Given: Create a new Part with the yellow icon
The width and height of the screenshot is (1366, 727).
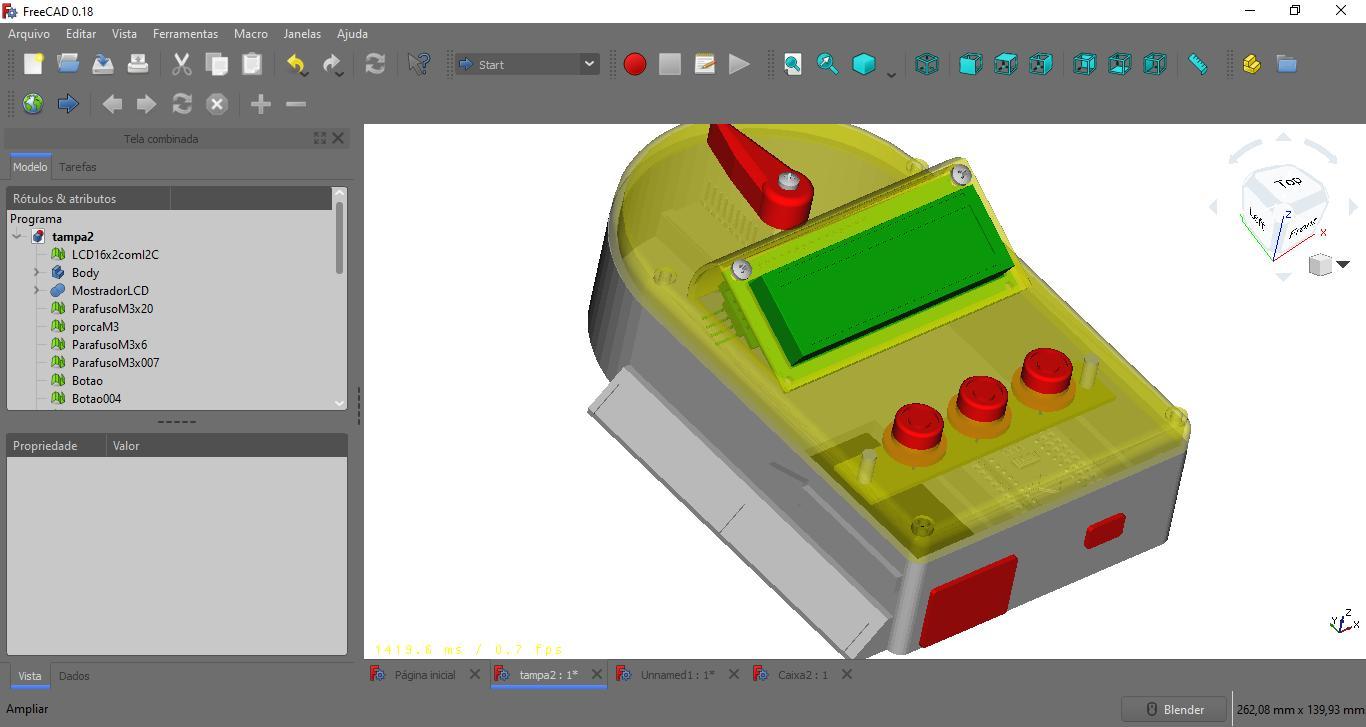Looking at the screenshot, I should pos(1251,64).
